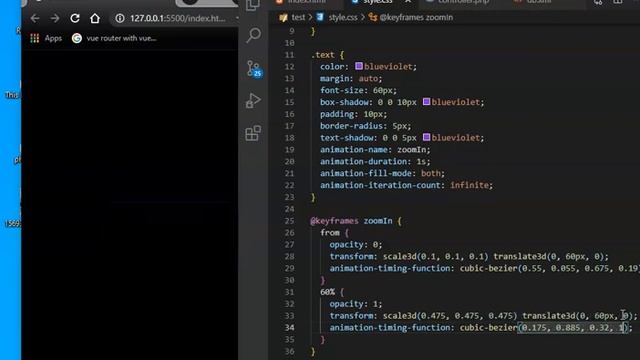The height and width of the screenshot is (360, 640).
Task: Click the 'margin: auto;' declaration
Action: click(x=351, y=78)
